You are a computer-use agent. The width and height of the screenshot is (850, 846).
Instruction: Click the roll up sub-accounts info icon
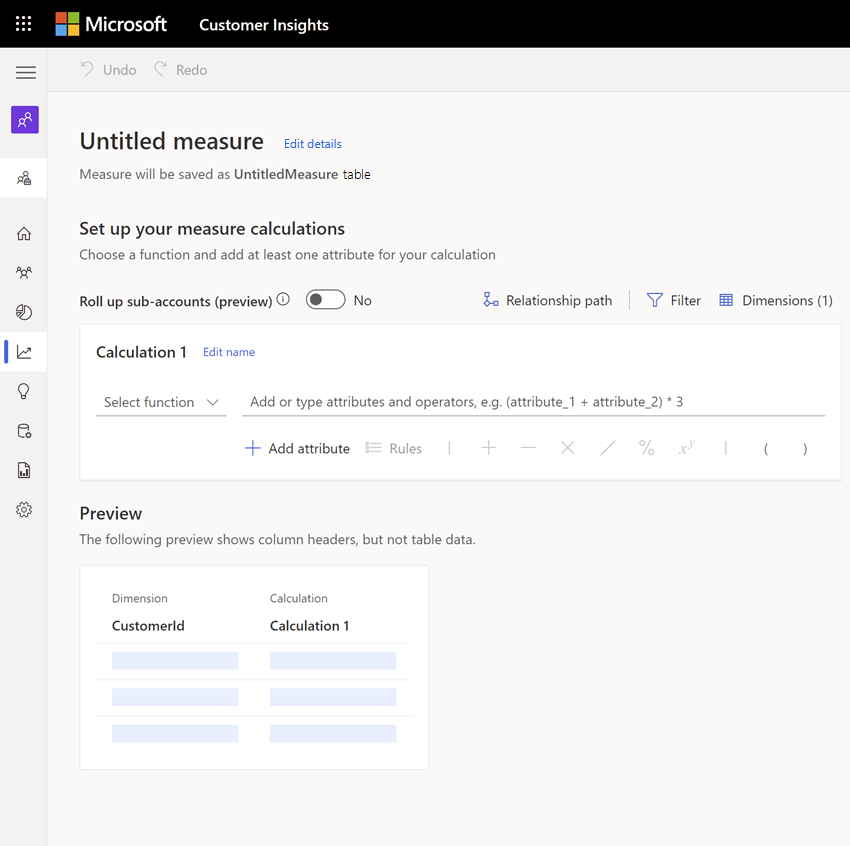(283, 299)
